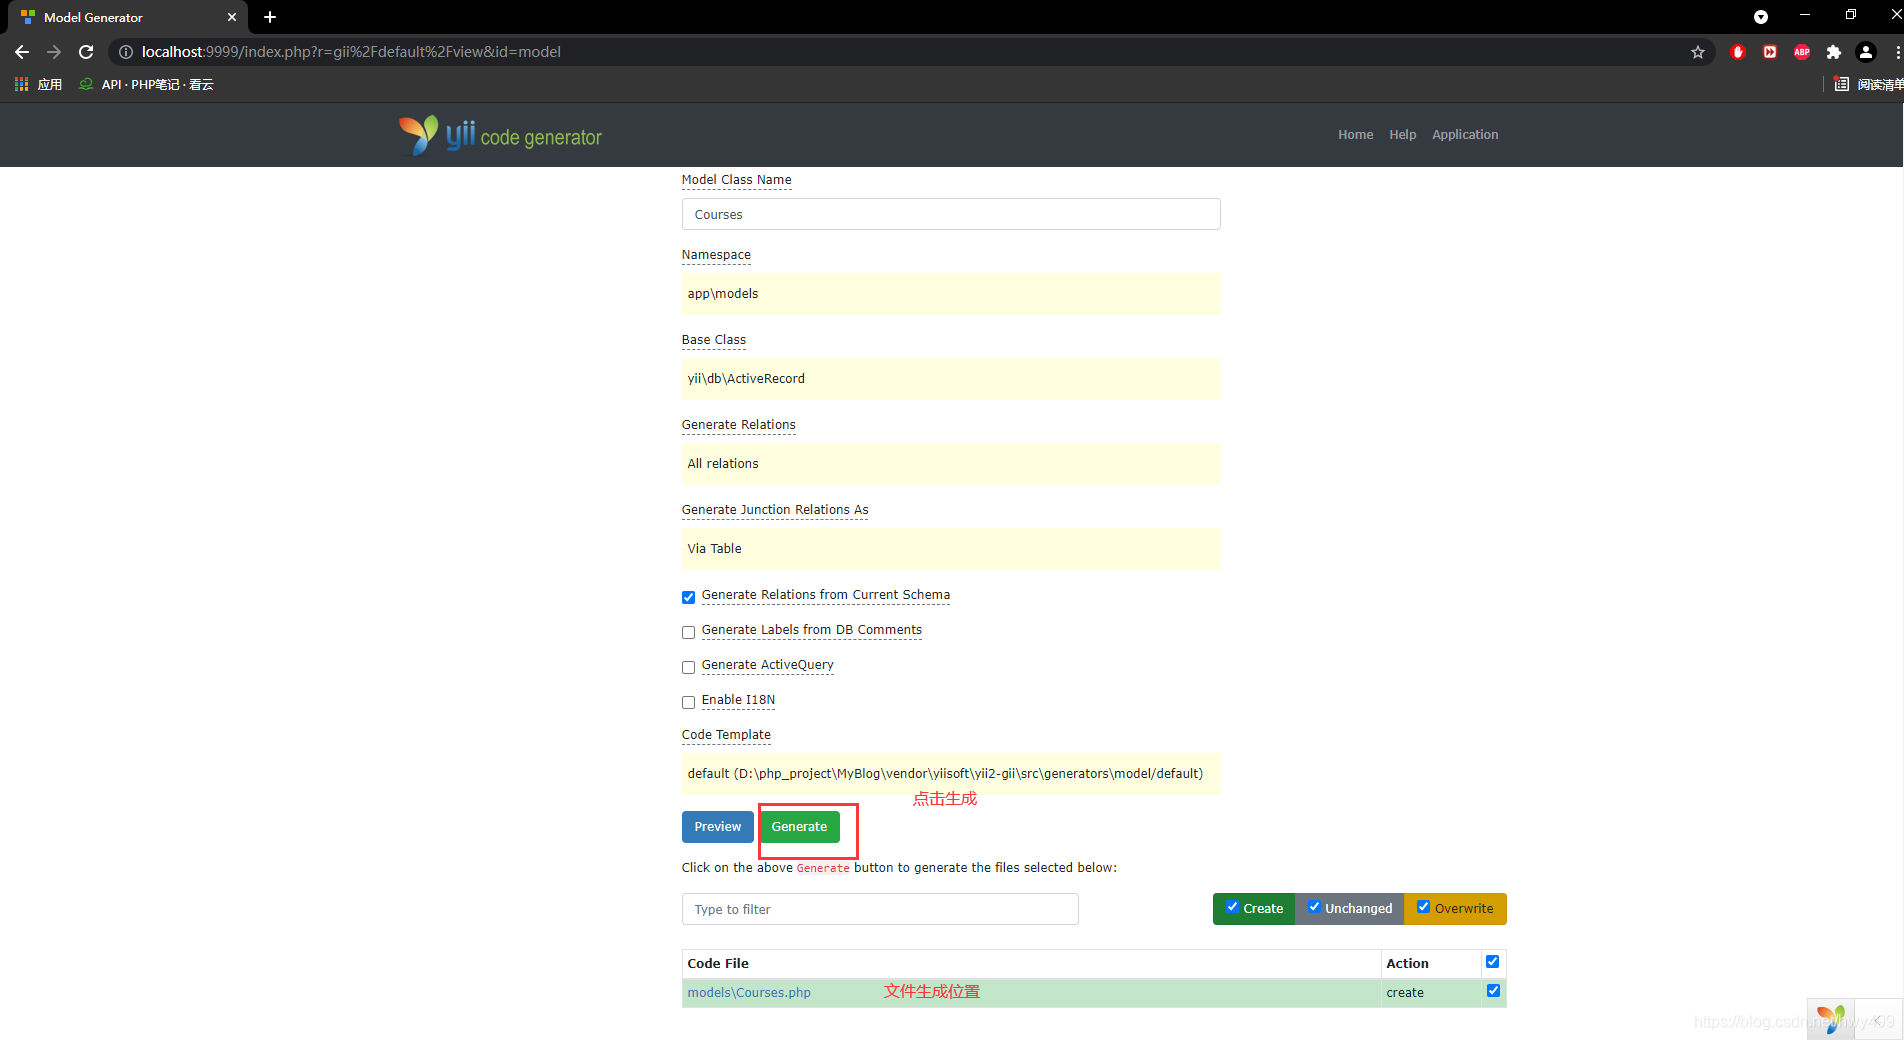
Task: Toggle Generate Relations from Current Schema checkbox
Action: 688,597
